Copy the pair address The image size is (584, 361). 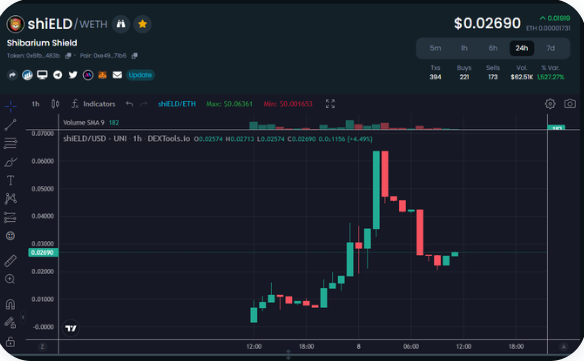point(134,56)
